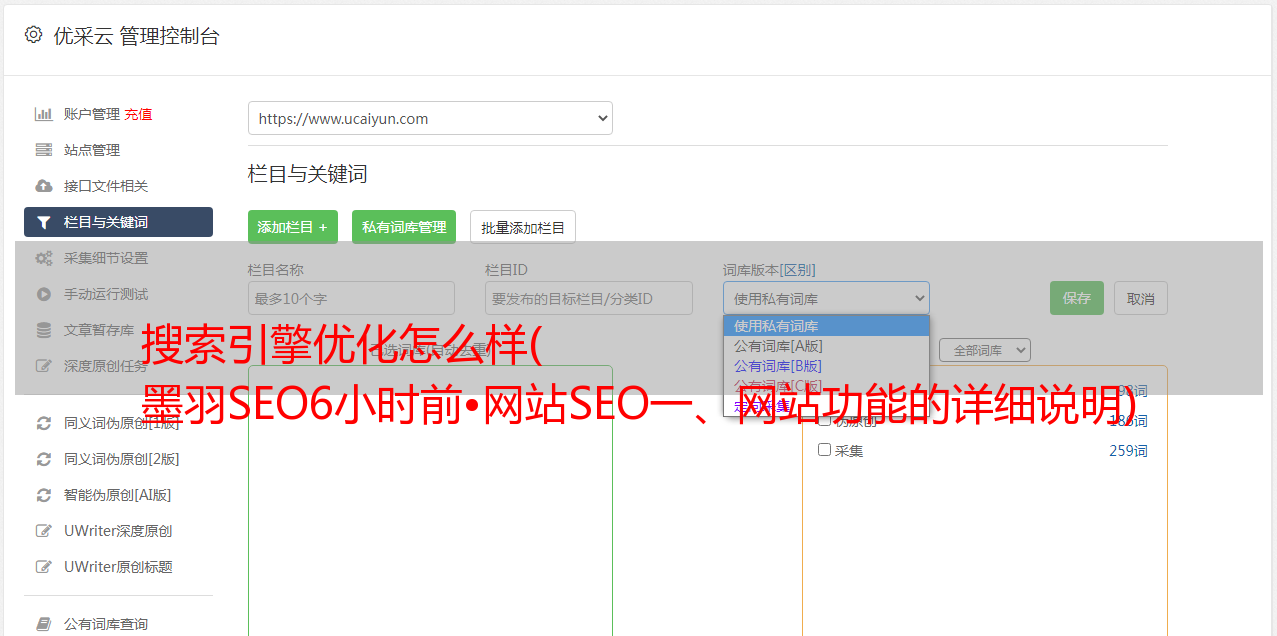Click the gear icon beside 优采云 管理控制台

tap(34, 35)
